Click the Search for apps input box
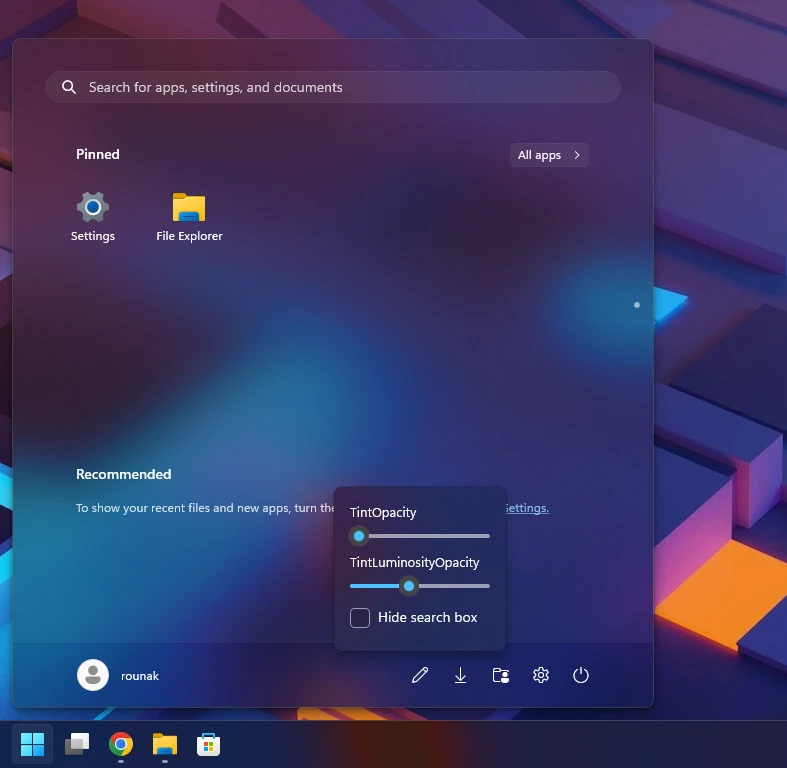 pyautogui.click(x=333, y=87)
